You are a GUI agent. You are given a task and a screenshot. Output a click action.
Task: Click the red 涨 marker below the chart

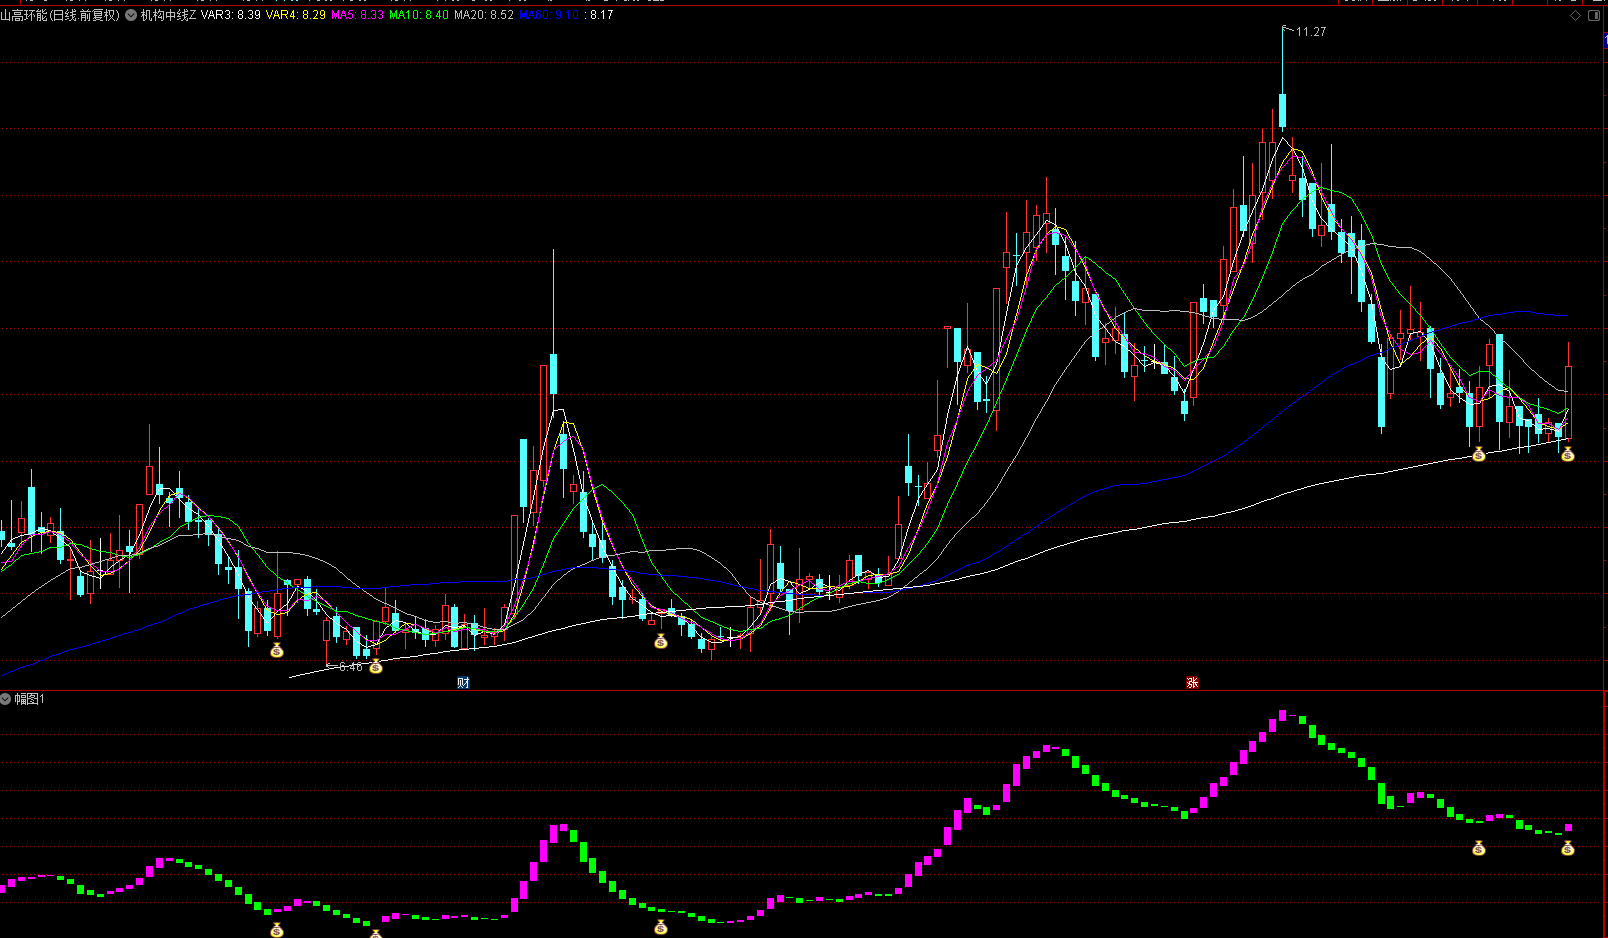coord(1192,683)
